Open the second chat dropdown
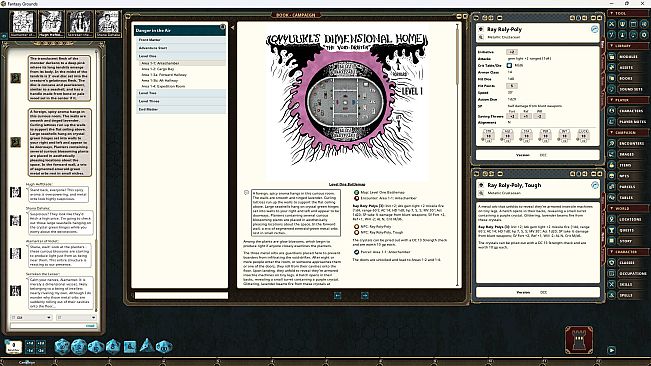 (76, 317)
